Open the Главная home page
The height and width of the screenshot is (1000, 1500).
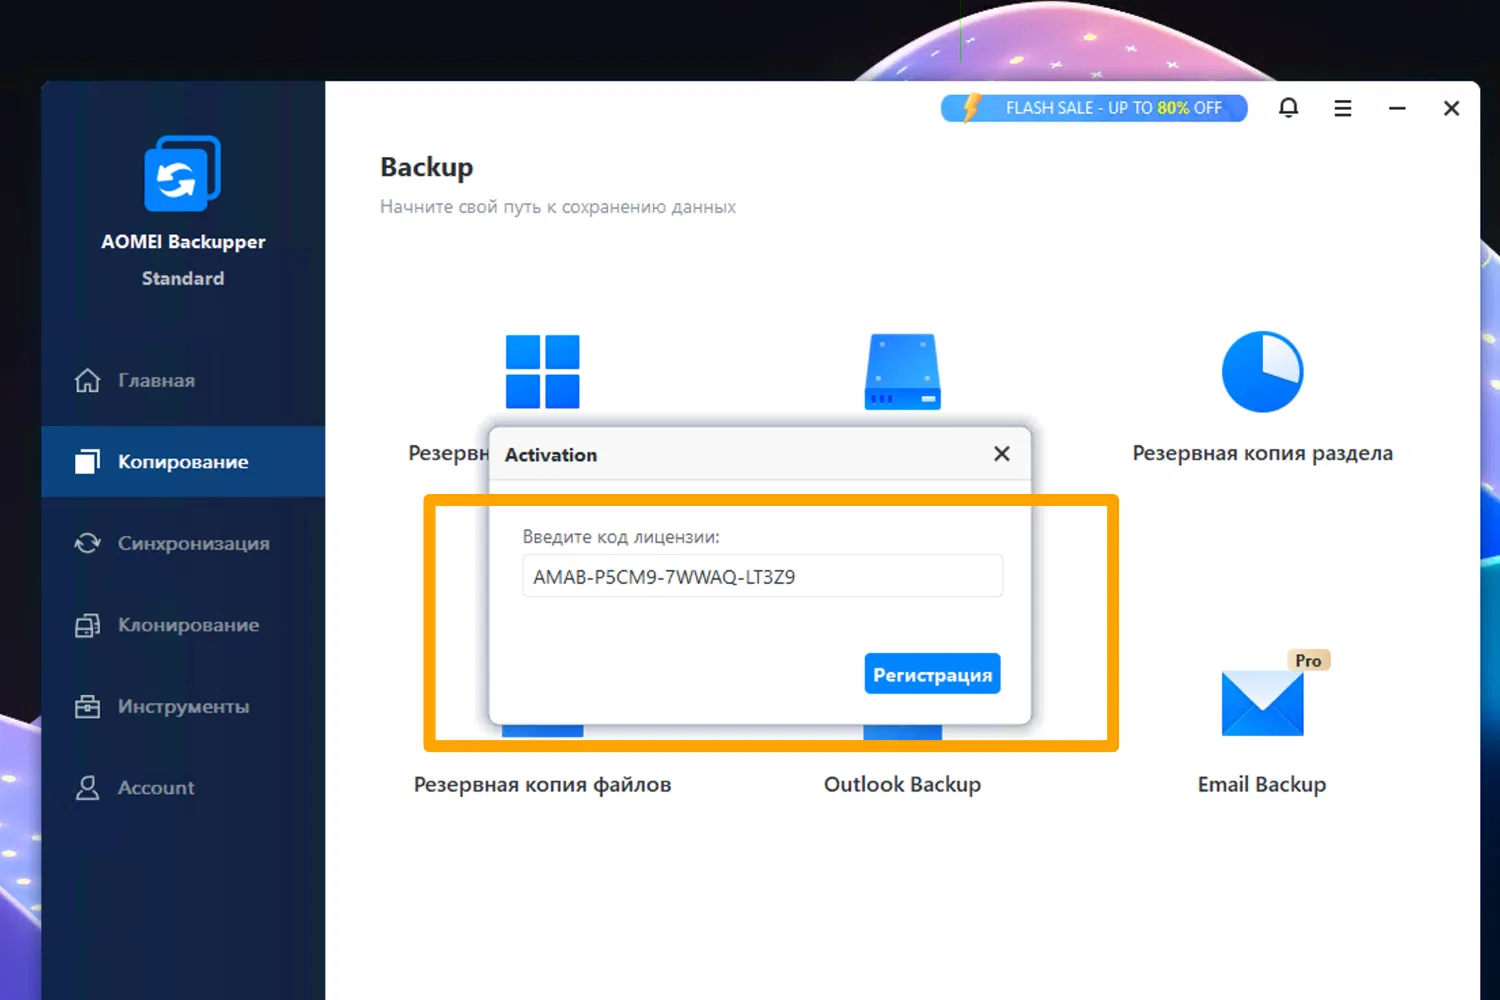tap(183, 380)
